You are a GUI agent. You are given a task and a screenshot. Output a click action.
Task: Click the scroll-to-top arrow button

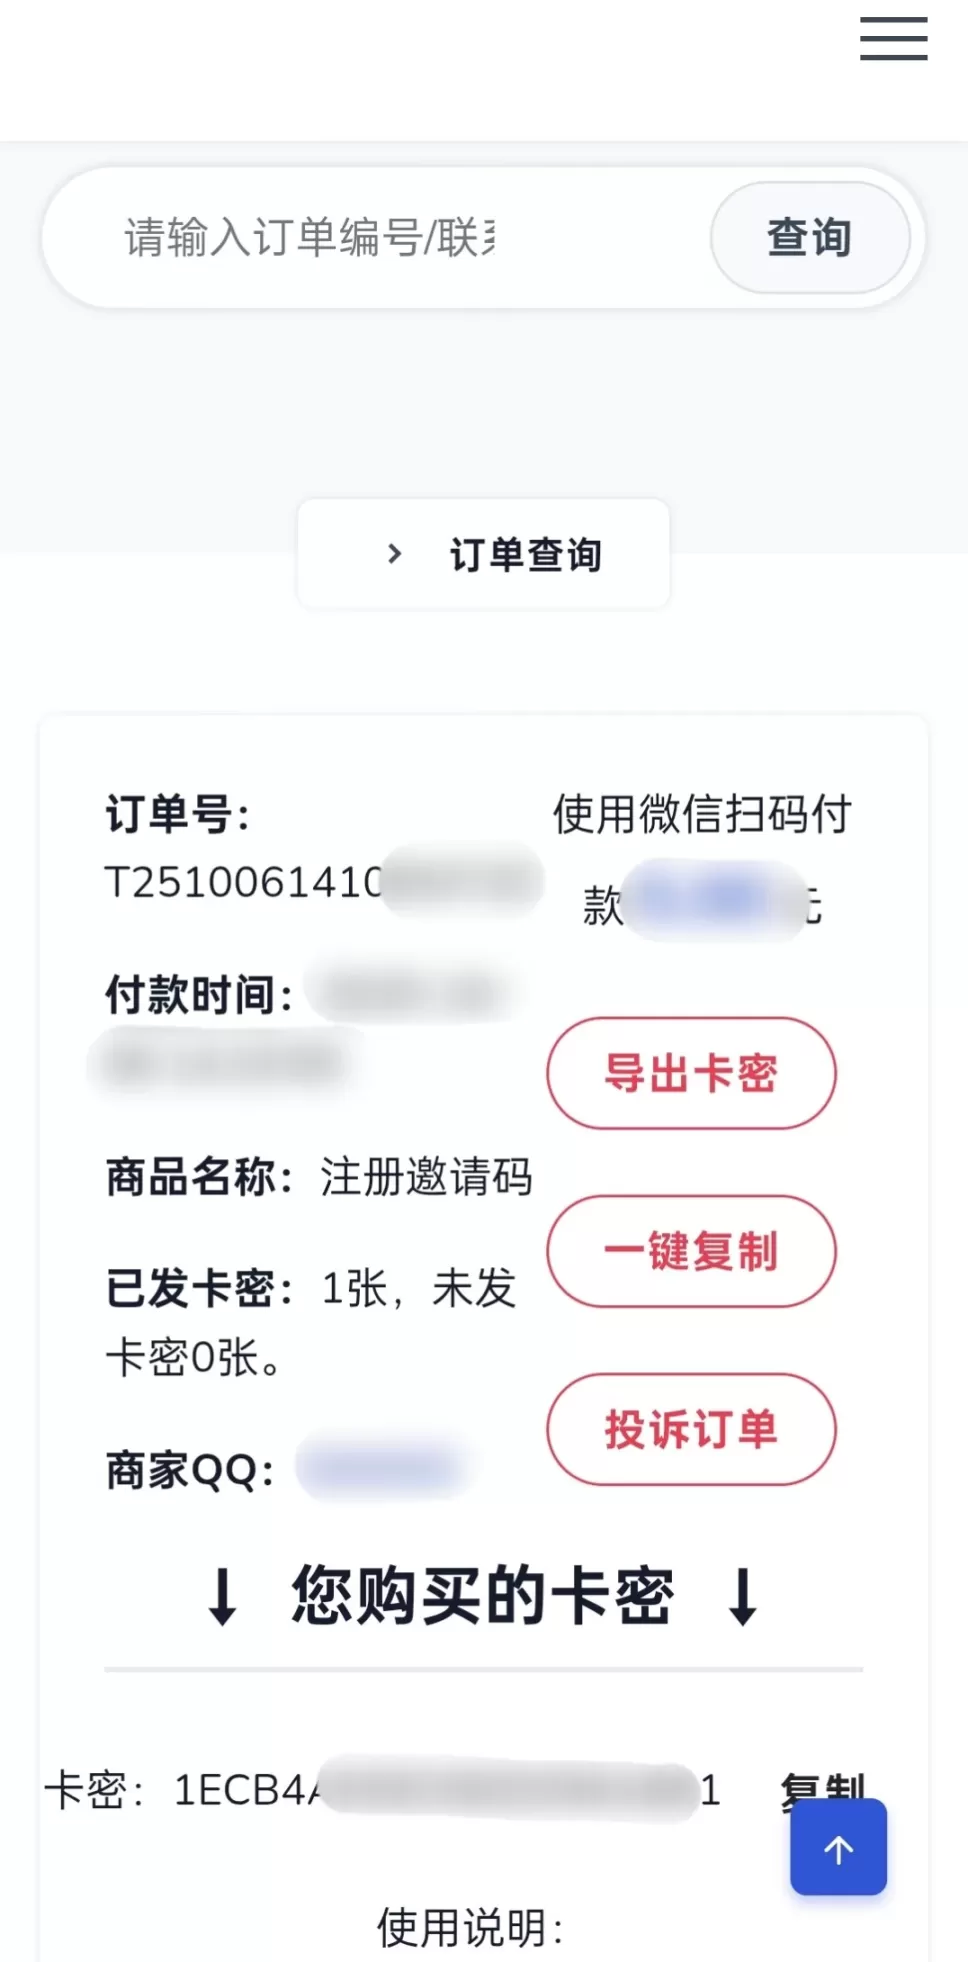click(x=838, y=1847)
